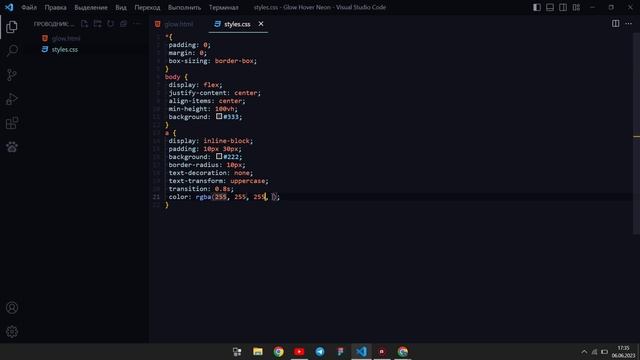
Task: Refresh the explorer file list
Action: coord(111,24)
